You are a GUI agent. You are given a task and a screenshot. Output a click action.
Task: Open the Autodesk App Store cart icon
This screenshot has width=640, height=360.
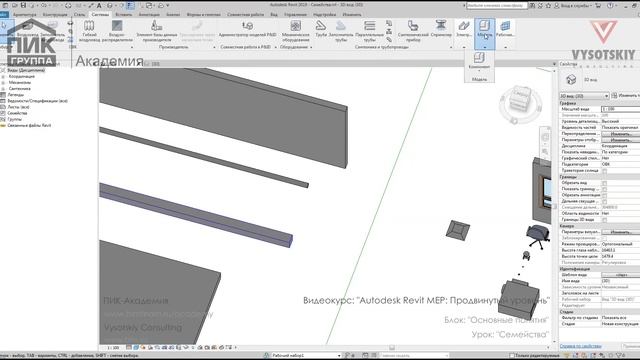598,5
